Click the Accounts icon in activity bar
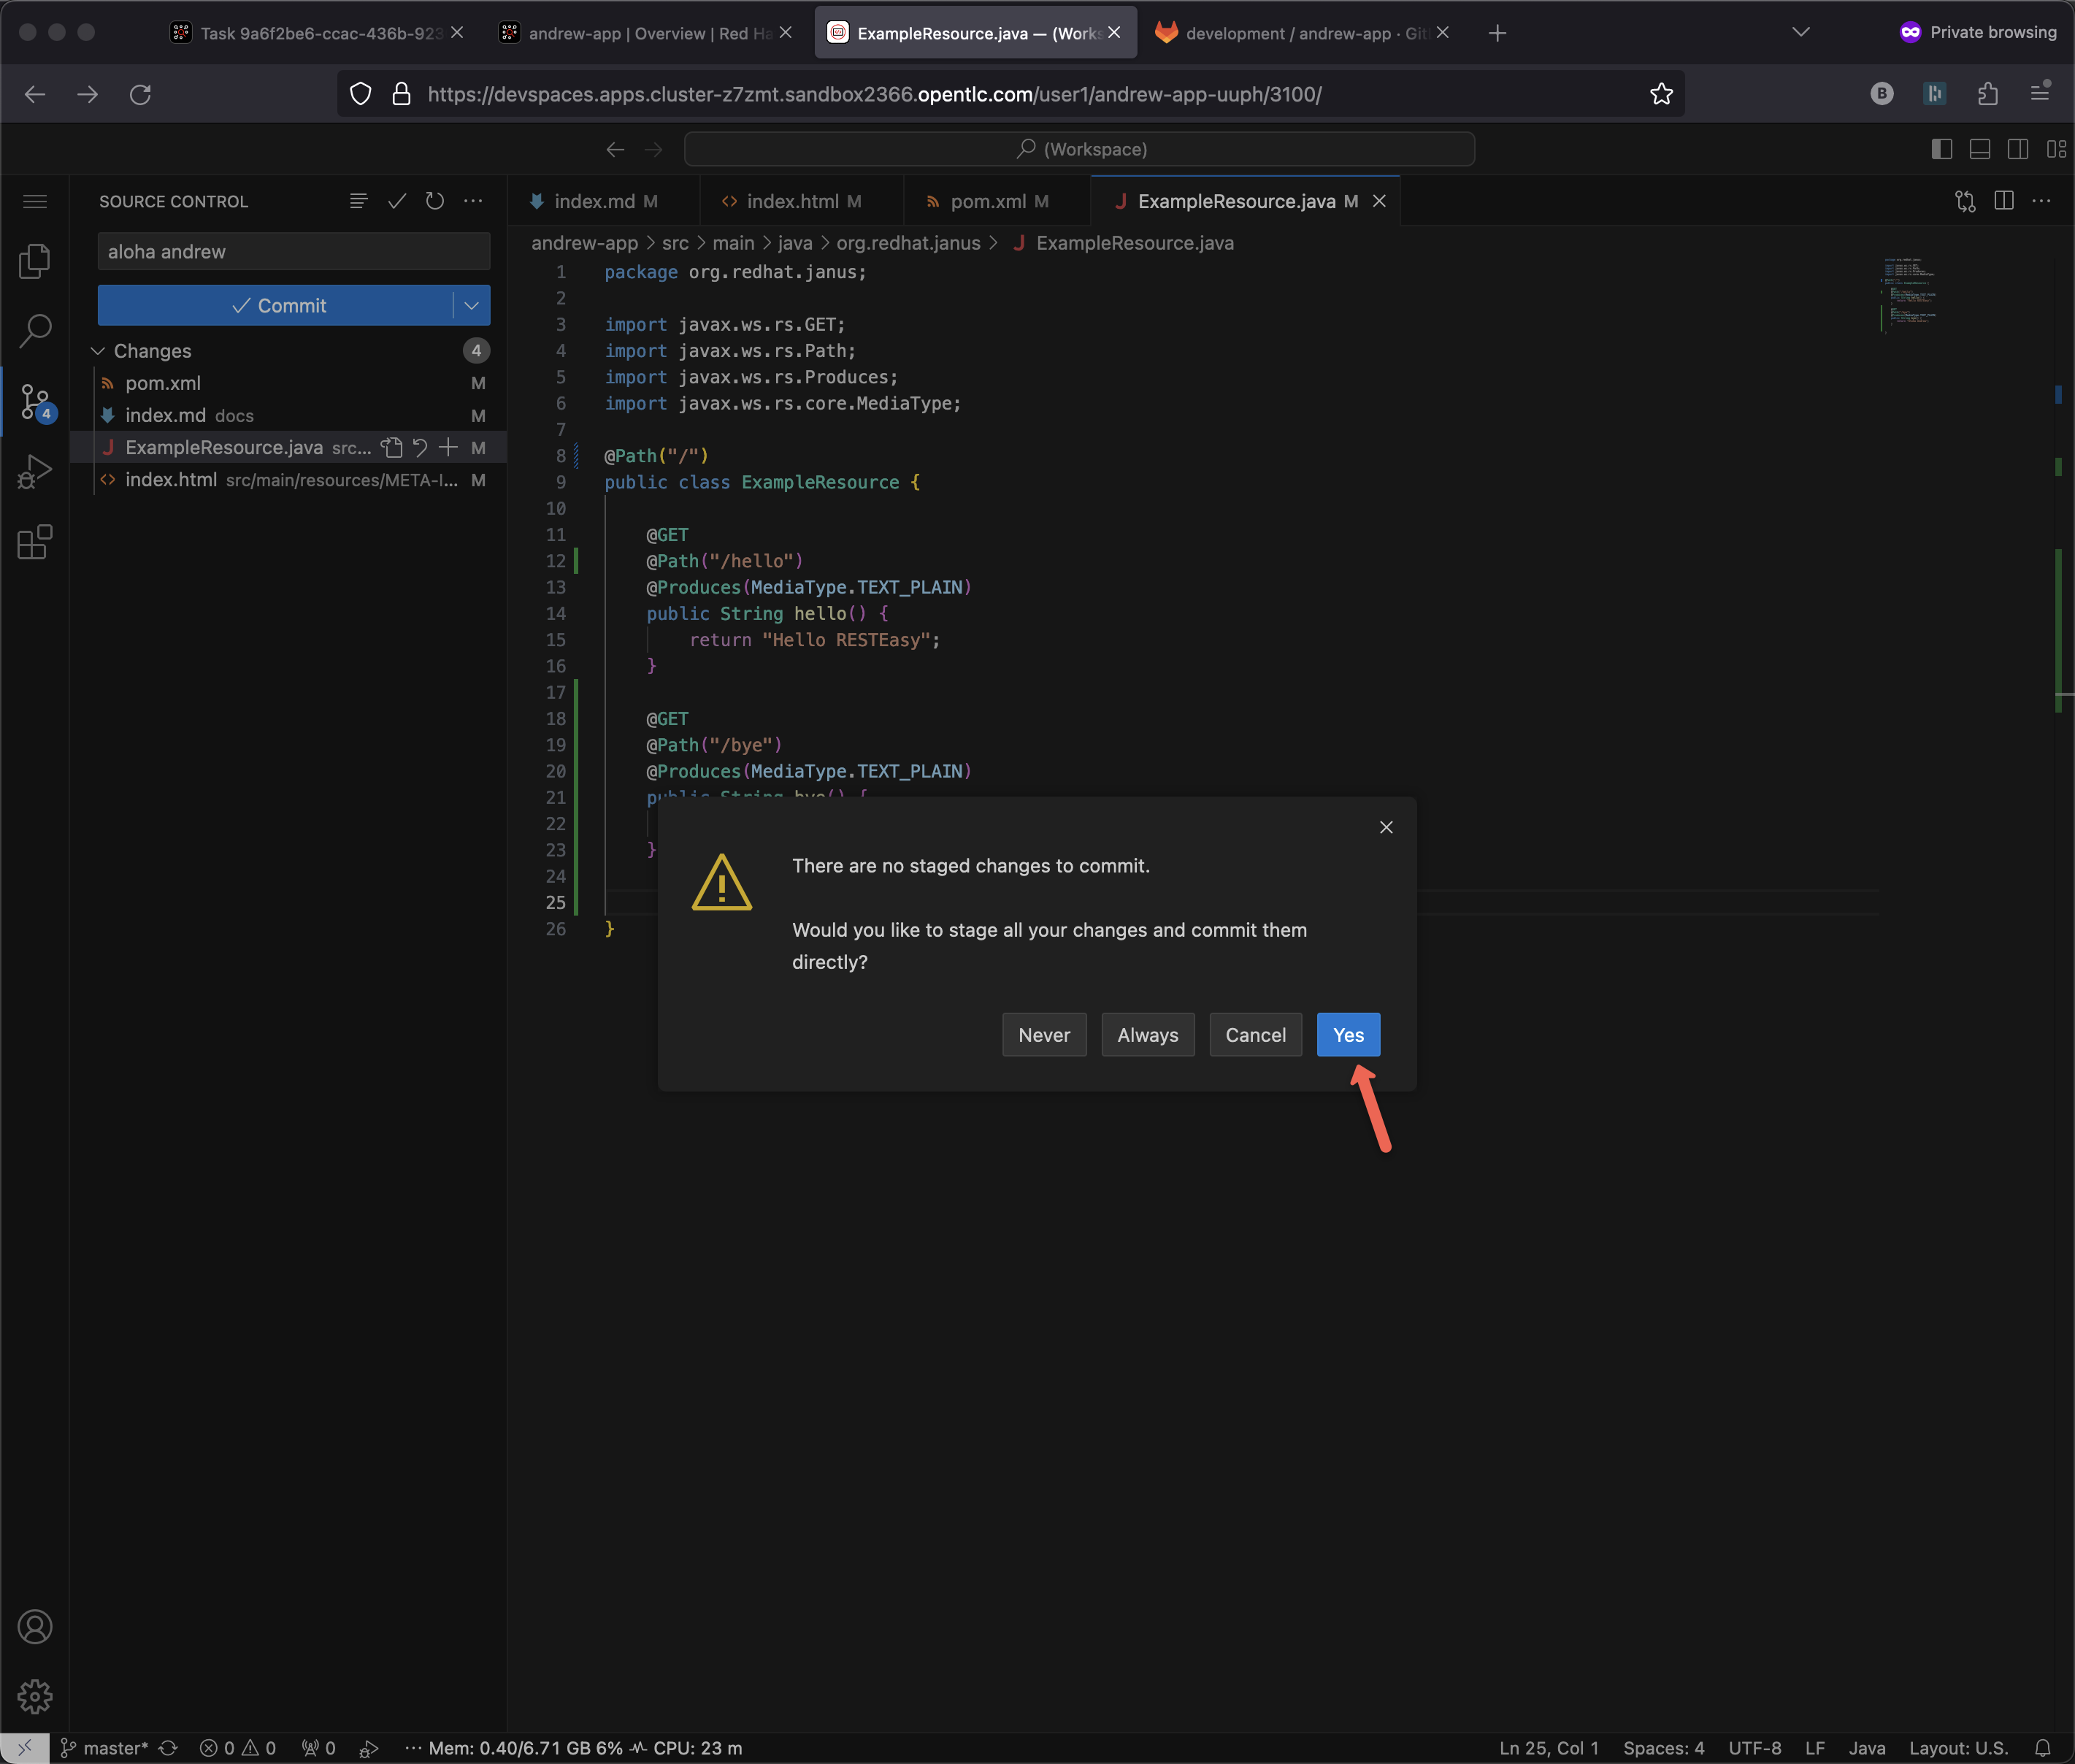Image resolution: width=2075 pixels, height=1764 pixels. click(35, 1627)
